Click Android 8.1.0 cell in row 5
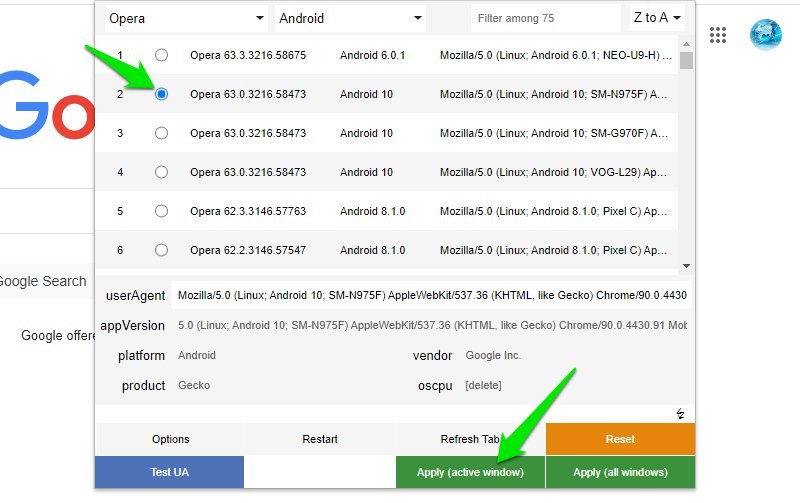Screen dimensions: 800x503 click(x=372, y=211)
